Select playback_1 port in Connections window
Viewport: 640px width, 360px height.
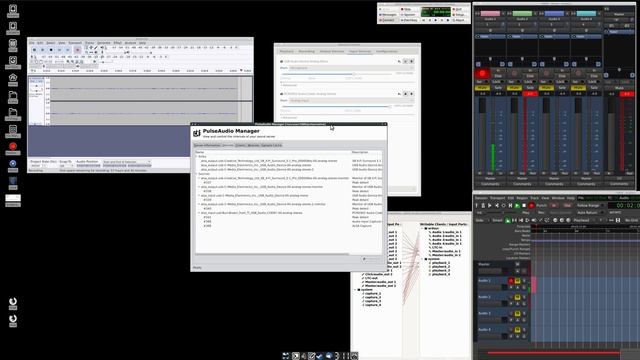[441, 263]
